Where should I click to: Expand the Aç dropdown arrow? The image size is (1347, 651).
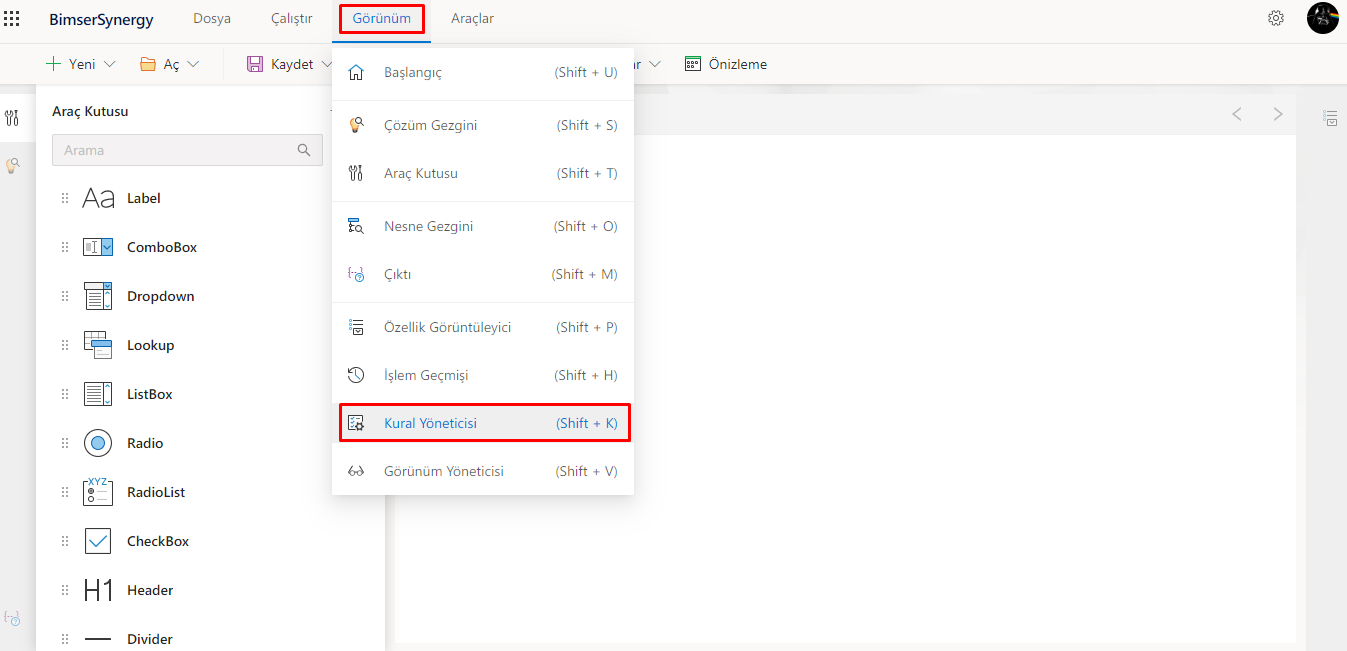point(193,64)
